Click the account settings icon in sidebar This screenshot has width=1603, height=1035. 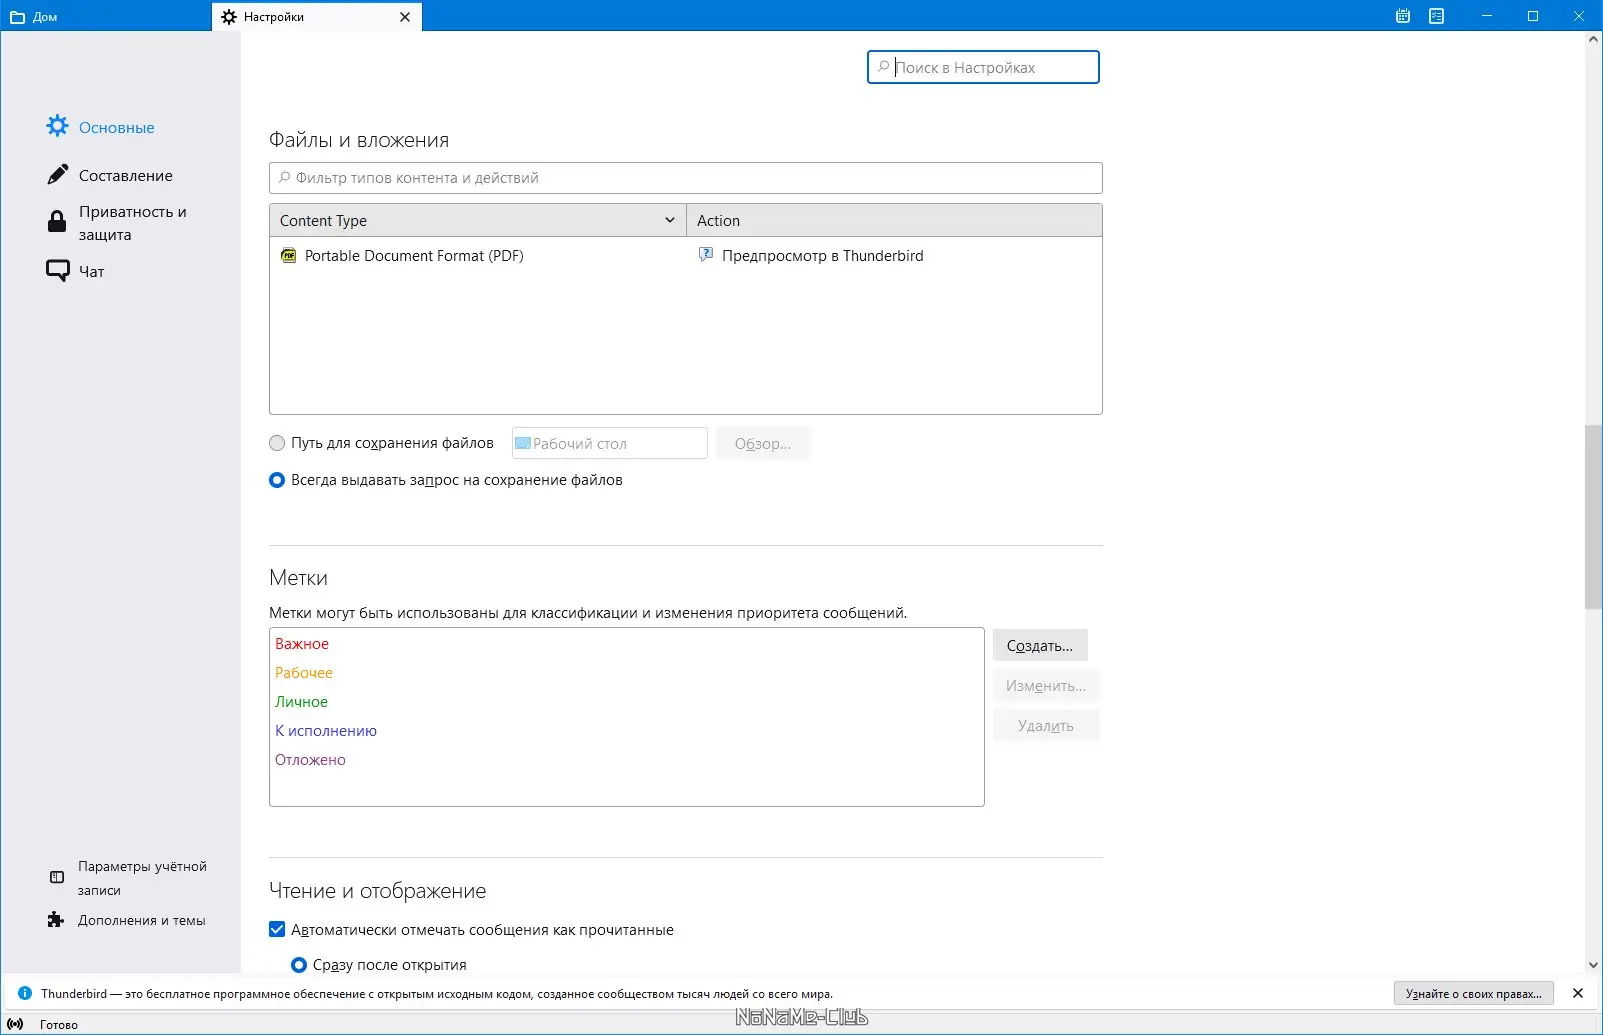tap(57, 877)
